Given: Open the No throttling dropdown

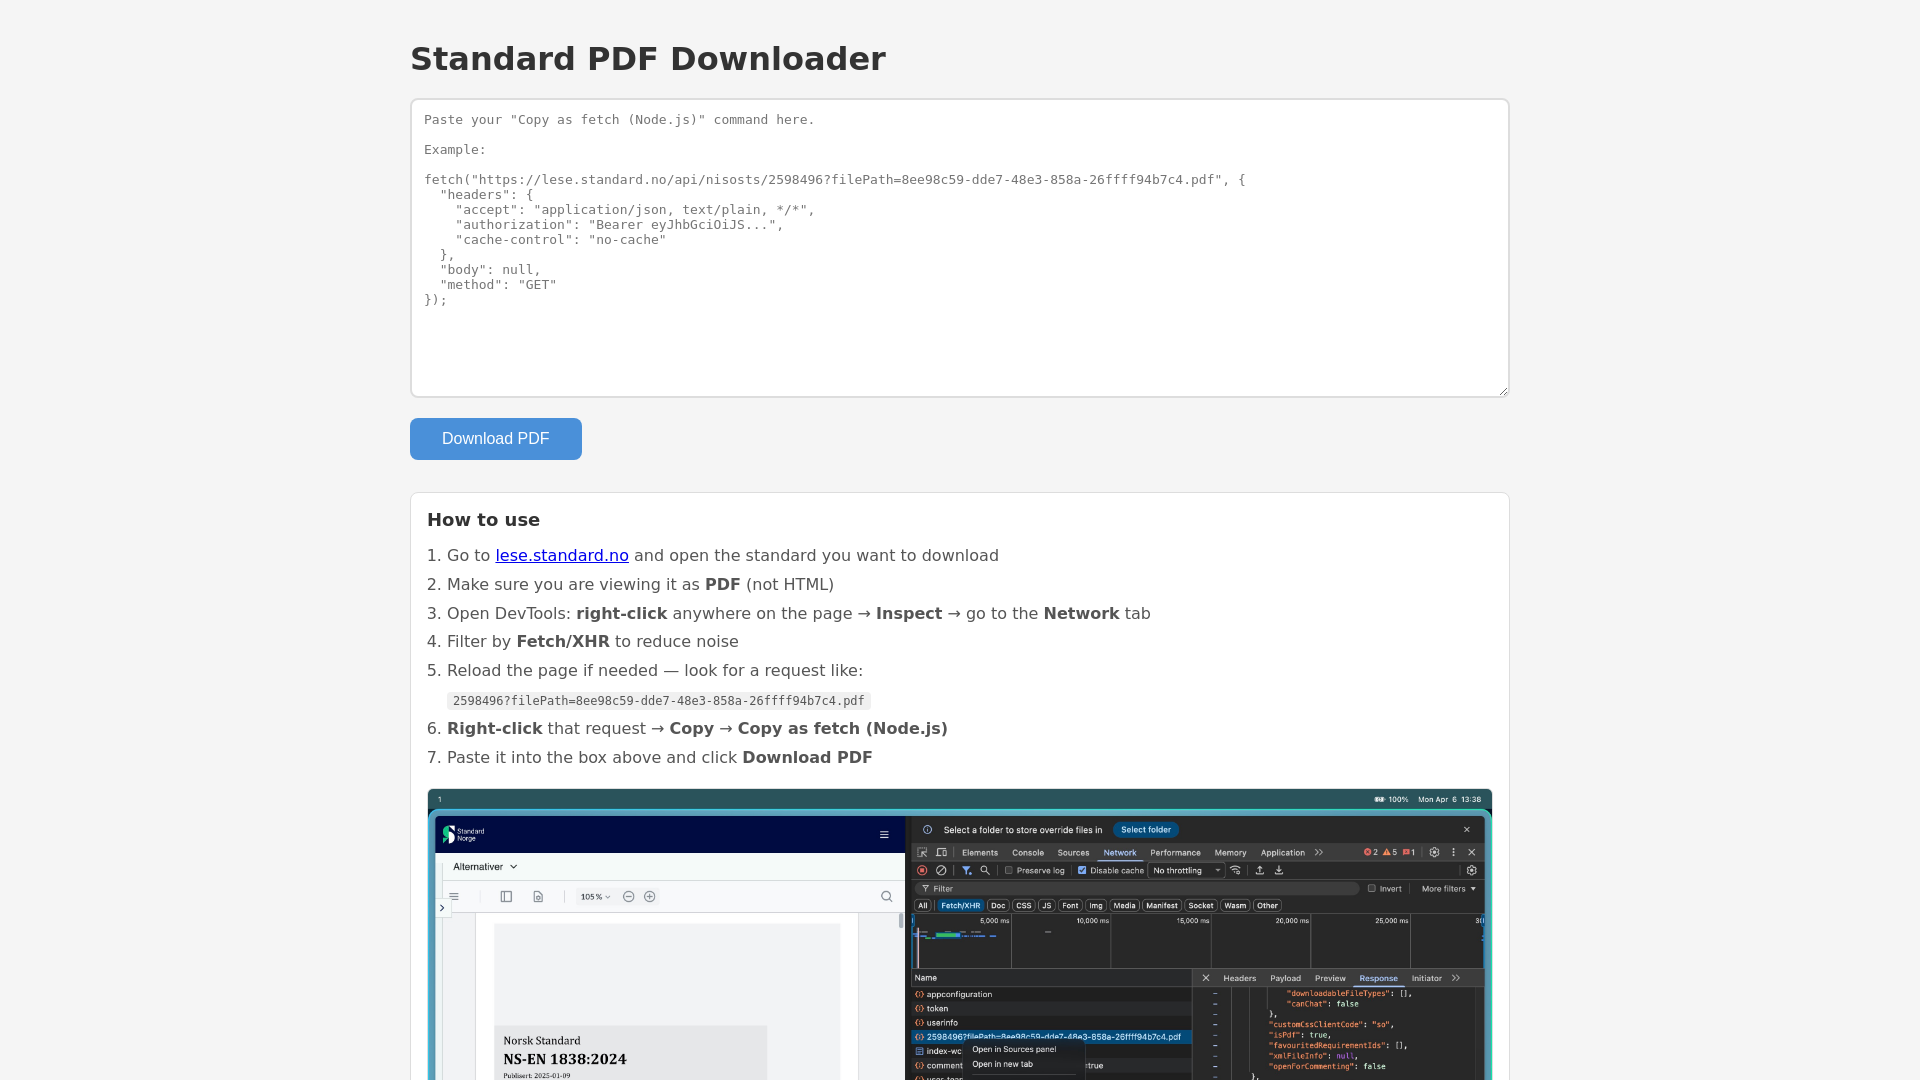Looking at the screenshot, I should click(x=1187, y=871).
